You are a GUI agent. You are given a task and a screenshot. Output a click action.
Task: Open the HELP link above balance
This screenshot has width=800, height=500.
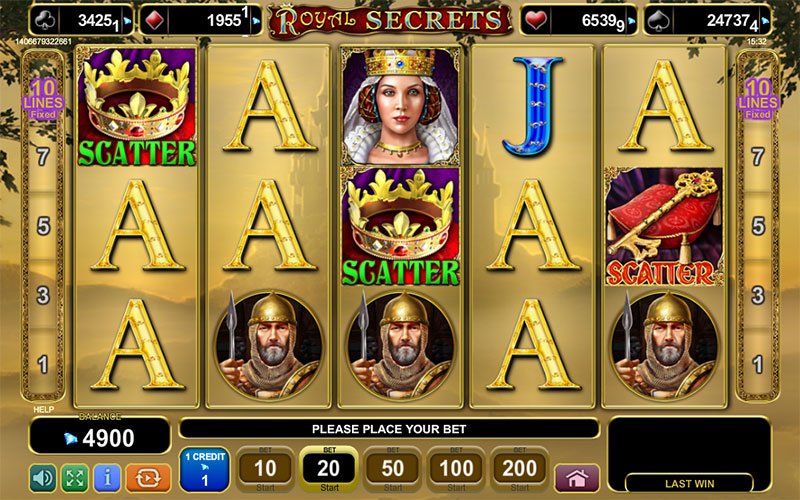pyautogui.click(x=43, y=409)
